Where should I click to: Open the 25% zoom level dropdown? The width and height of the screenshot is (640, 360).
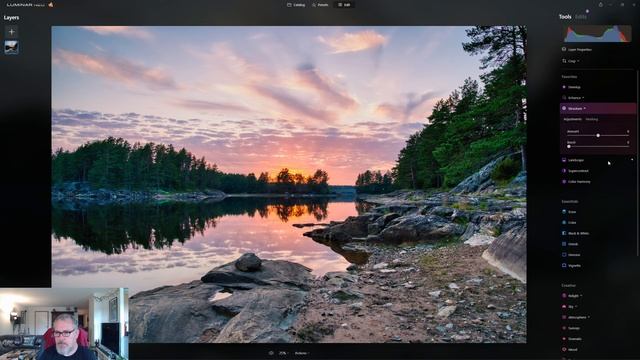pos(283,353)
